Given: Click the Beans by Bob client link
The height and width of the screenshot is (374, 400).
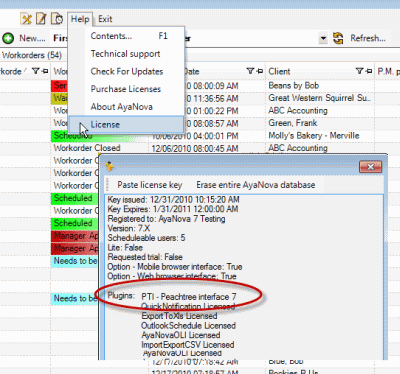Looking at the screenshot, I should [x=294, y=86].
